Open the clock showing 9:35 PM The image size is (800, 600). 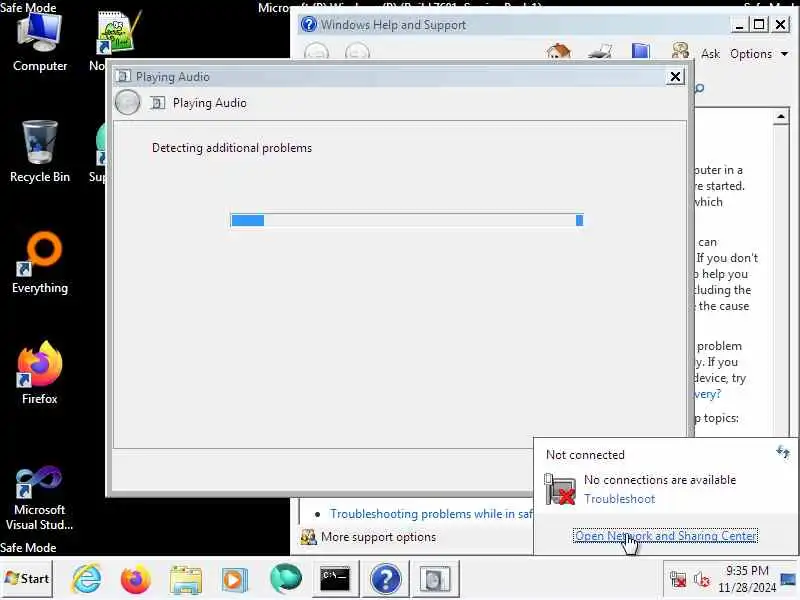click(747, 579)
